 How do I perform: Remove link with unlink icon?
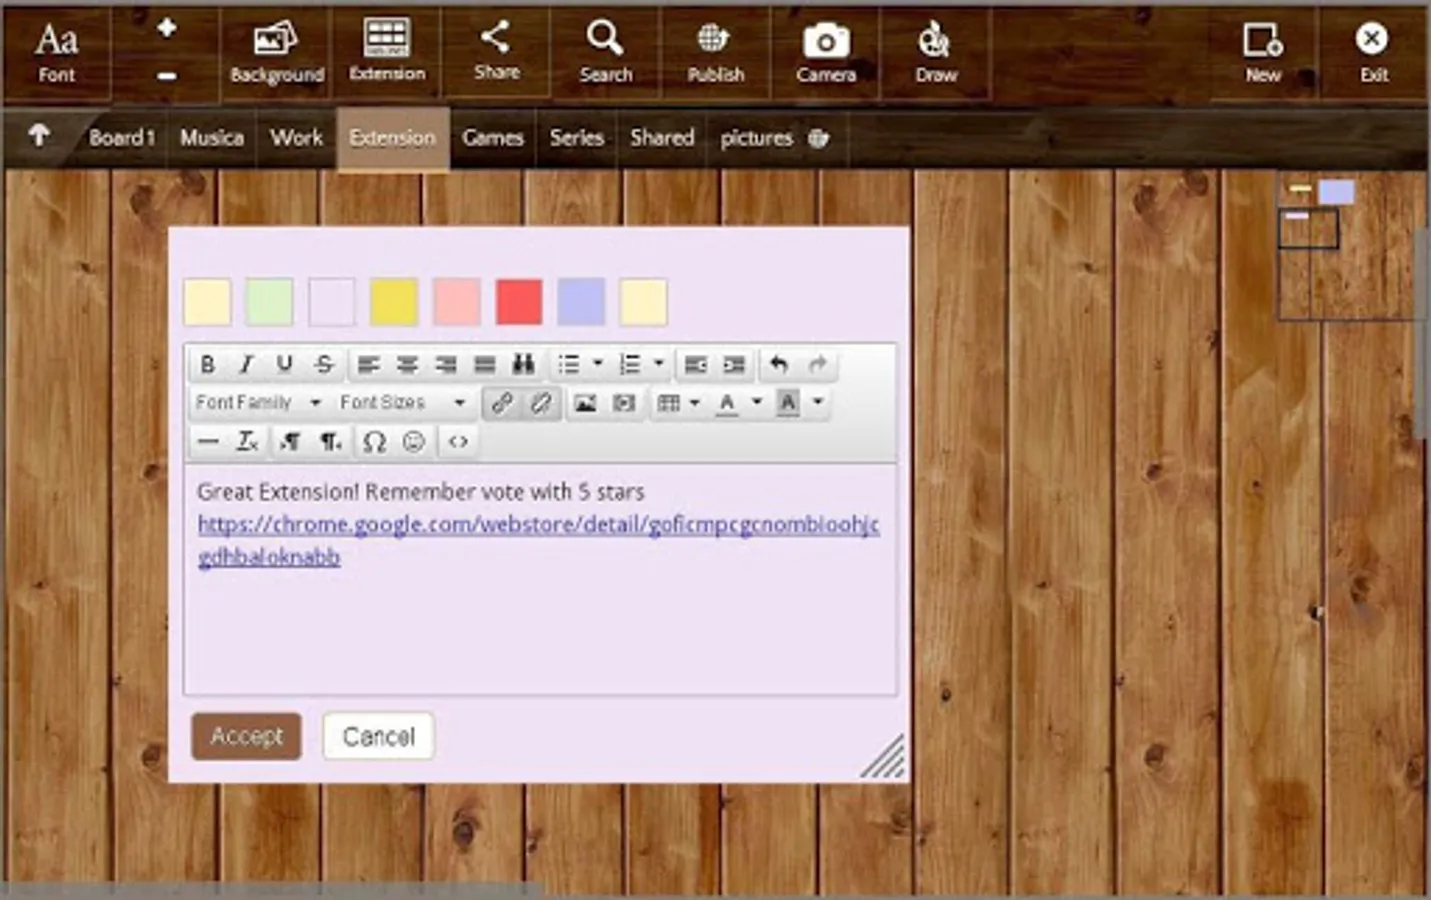click(540, 402)
